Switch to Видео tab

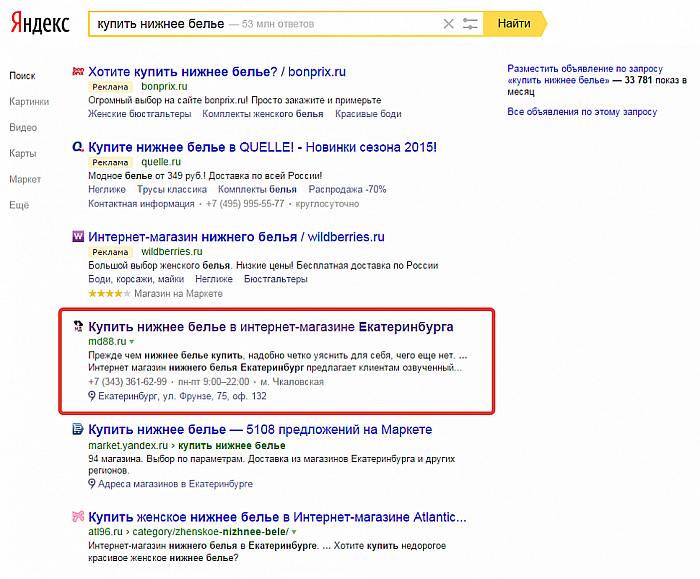pyautogui.click(x=23, y=128)
